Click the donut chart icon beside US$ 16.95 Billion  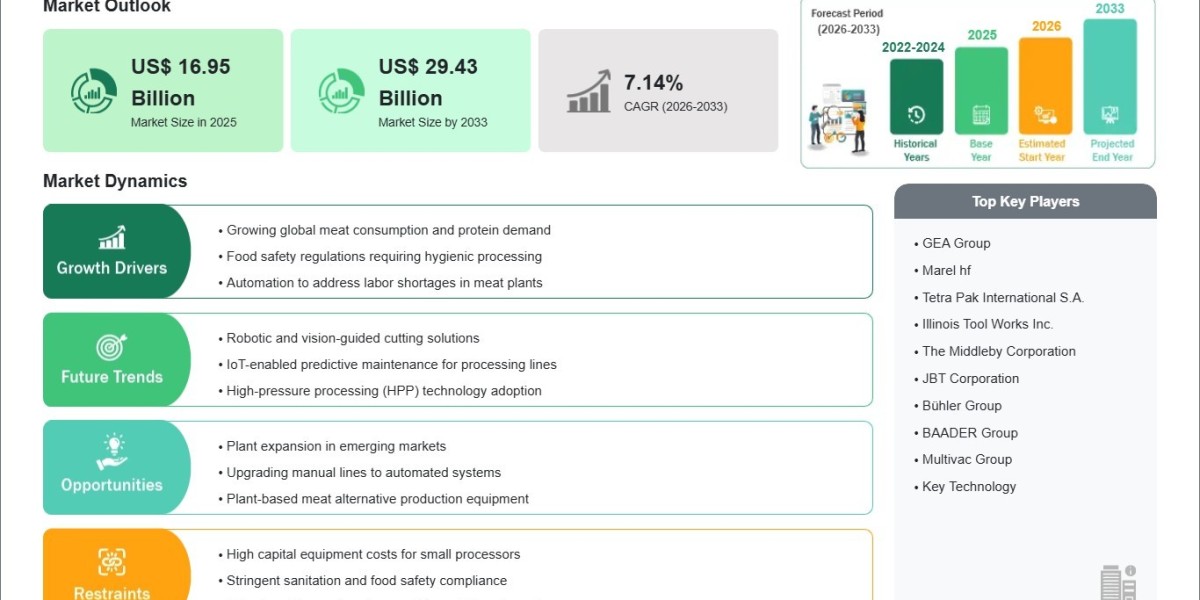pos(93,91)
